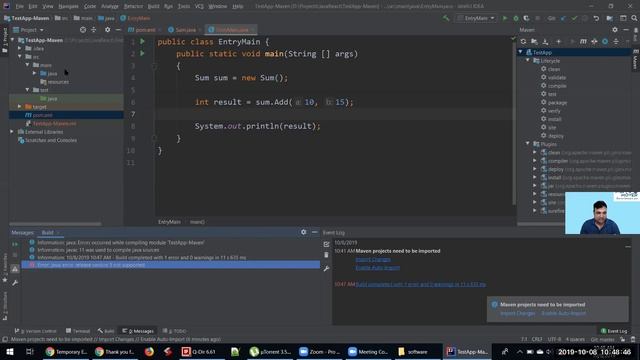640x360 pixels.
Task: Click the blue Git update project arrow
Action: [x=563, y=18]
